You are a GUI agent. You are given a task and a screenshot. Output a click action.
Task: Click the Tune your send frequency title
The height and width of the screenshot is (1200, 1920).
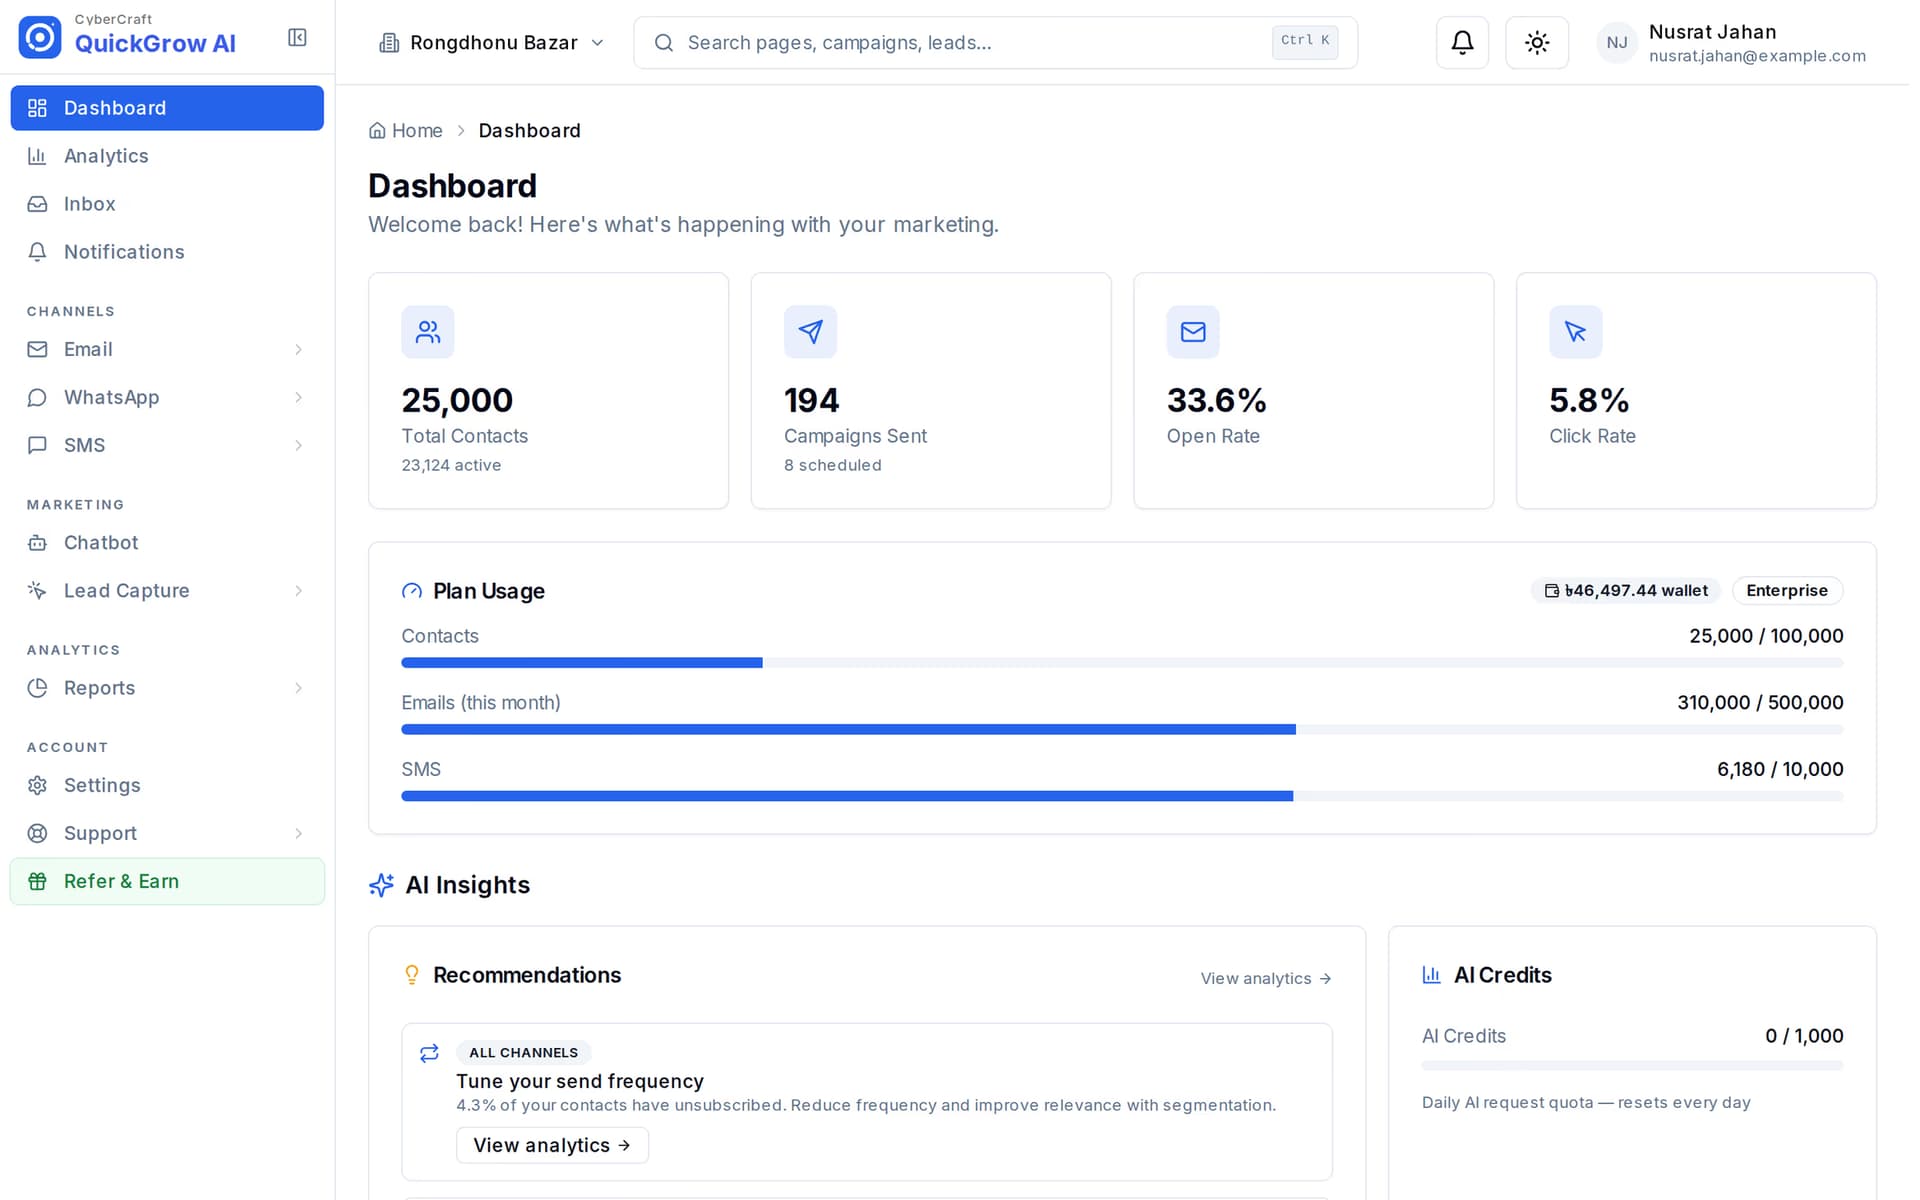pos(580,1082)
